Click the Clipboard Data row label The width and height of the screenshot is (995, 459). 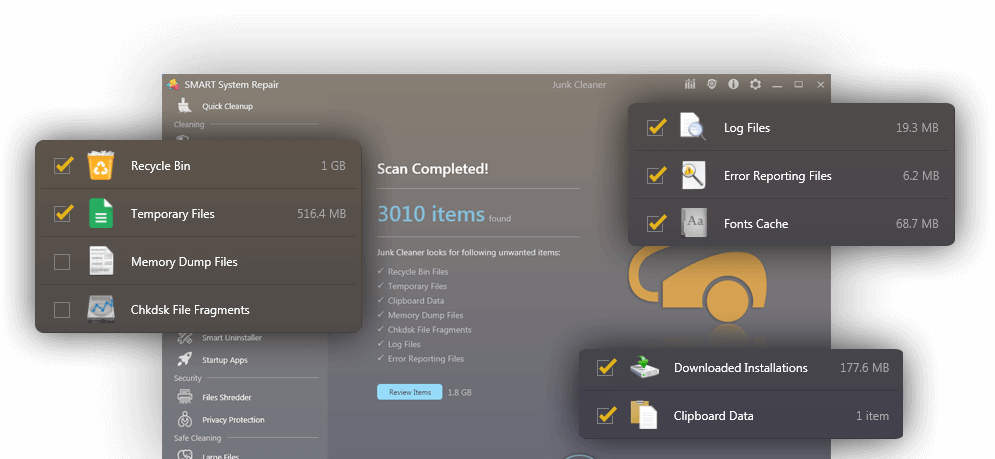713,416
